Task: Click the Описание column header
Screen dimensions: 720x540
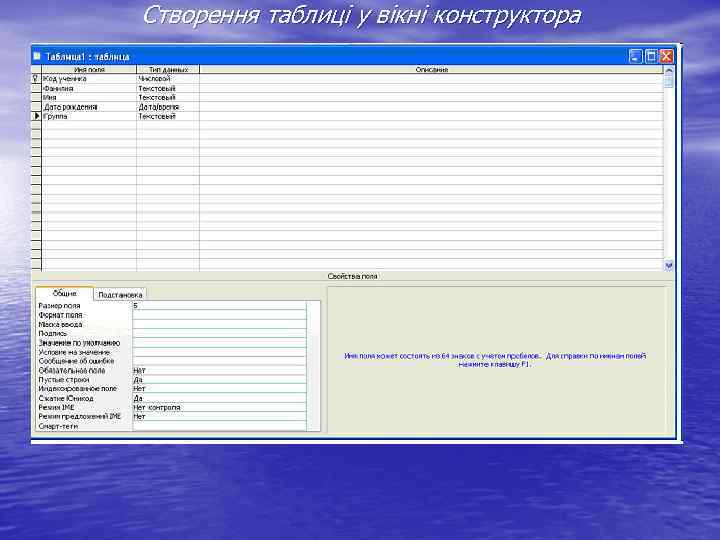Action: coord(432,69)
